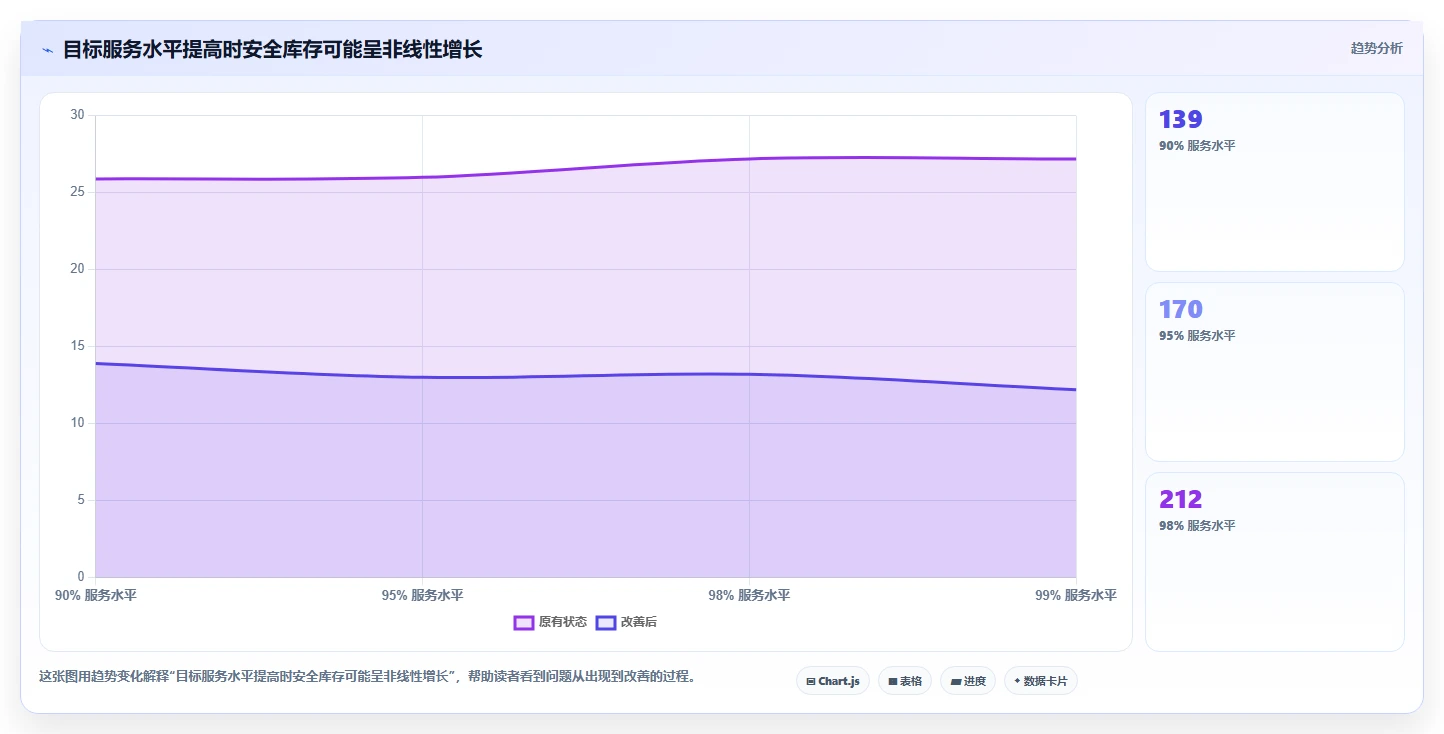Click the 95% 服务水平 x-axis label
Screen dimensions: 1444x734
(422, 595)
